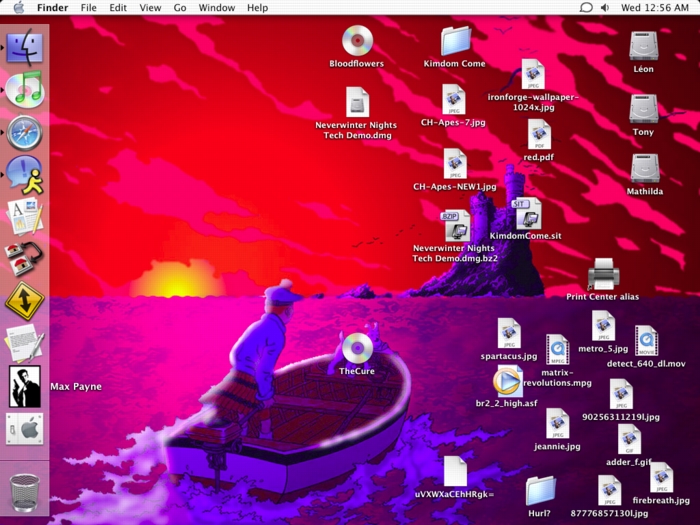Screen dimensions: 700x525
Task: Click the Wed 12:56 AM clock
Action: [654, 8]
